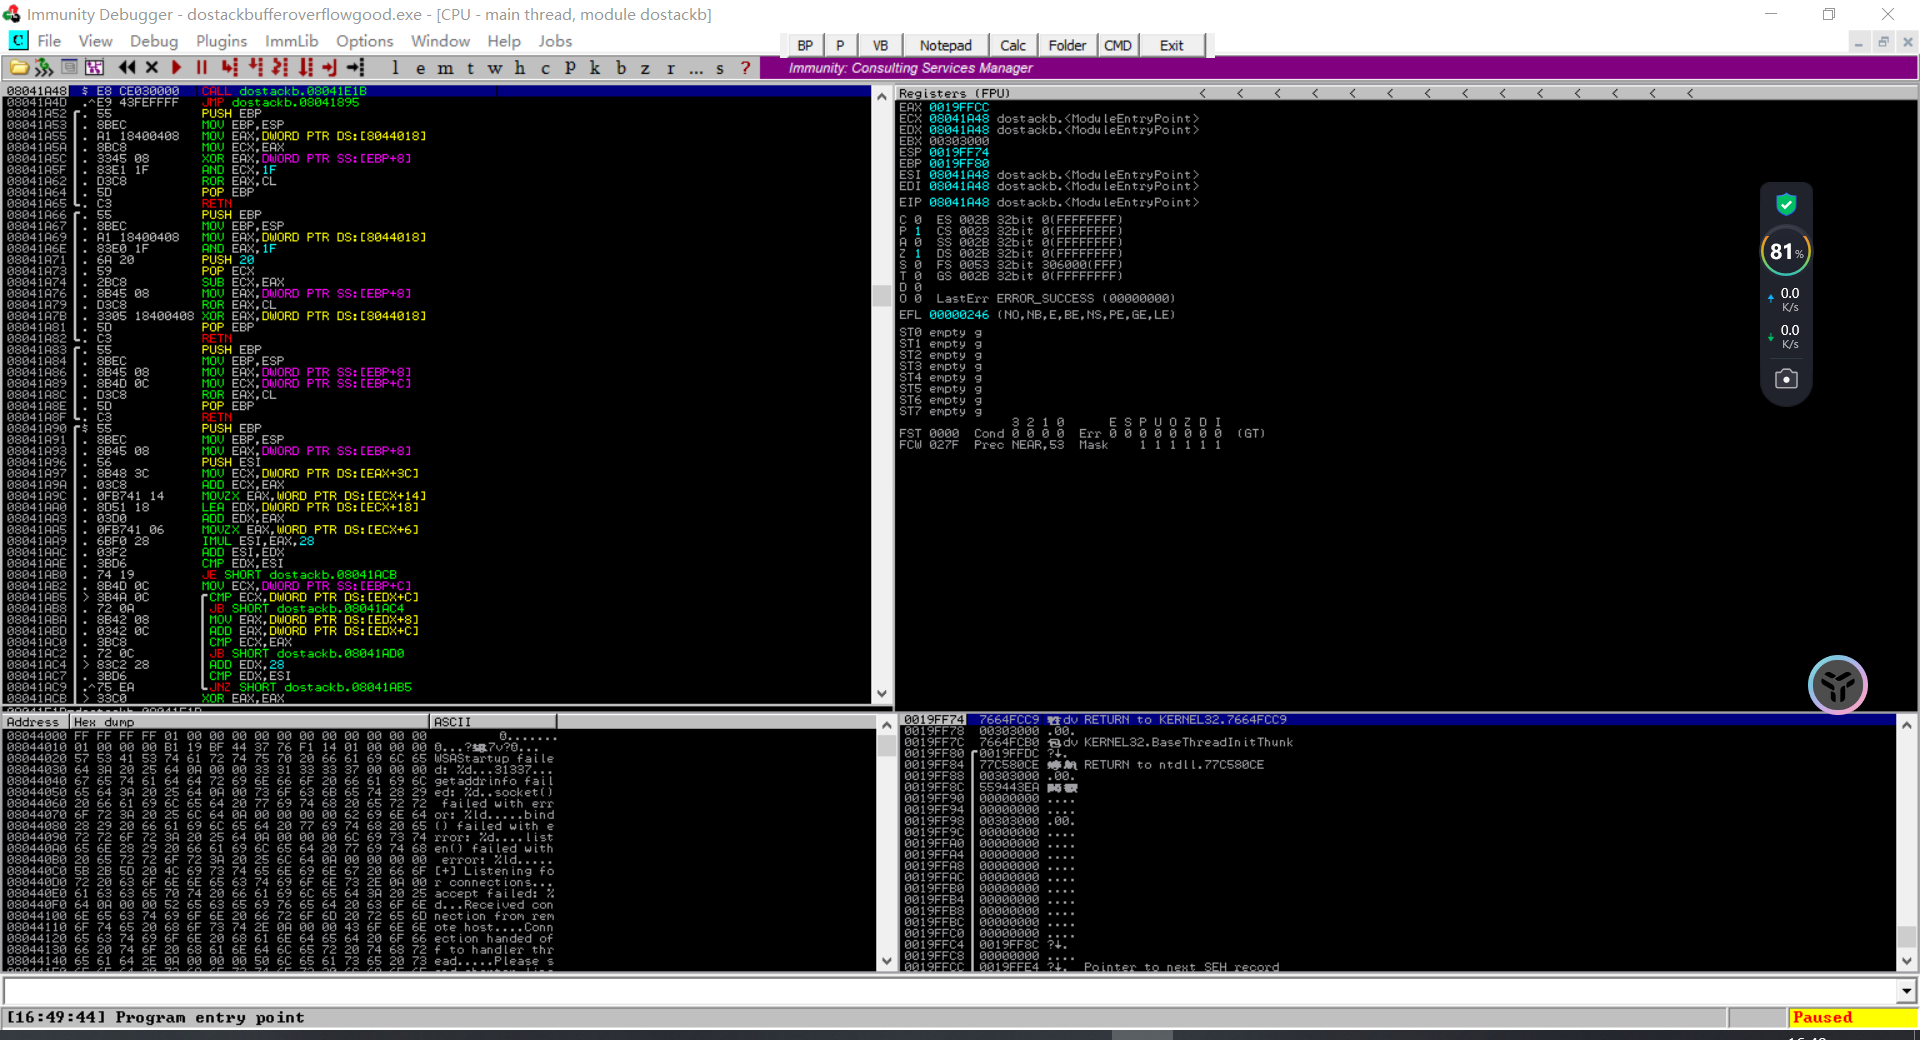Show handles with the 'h' icon

(520, 68)
